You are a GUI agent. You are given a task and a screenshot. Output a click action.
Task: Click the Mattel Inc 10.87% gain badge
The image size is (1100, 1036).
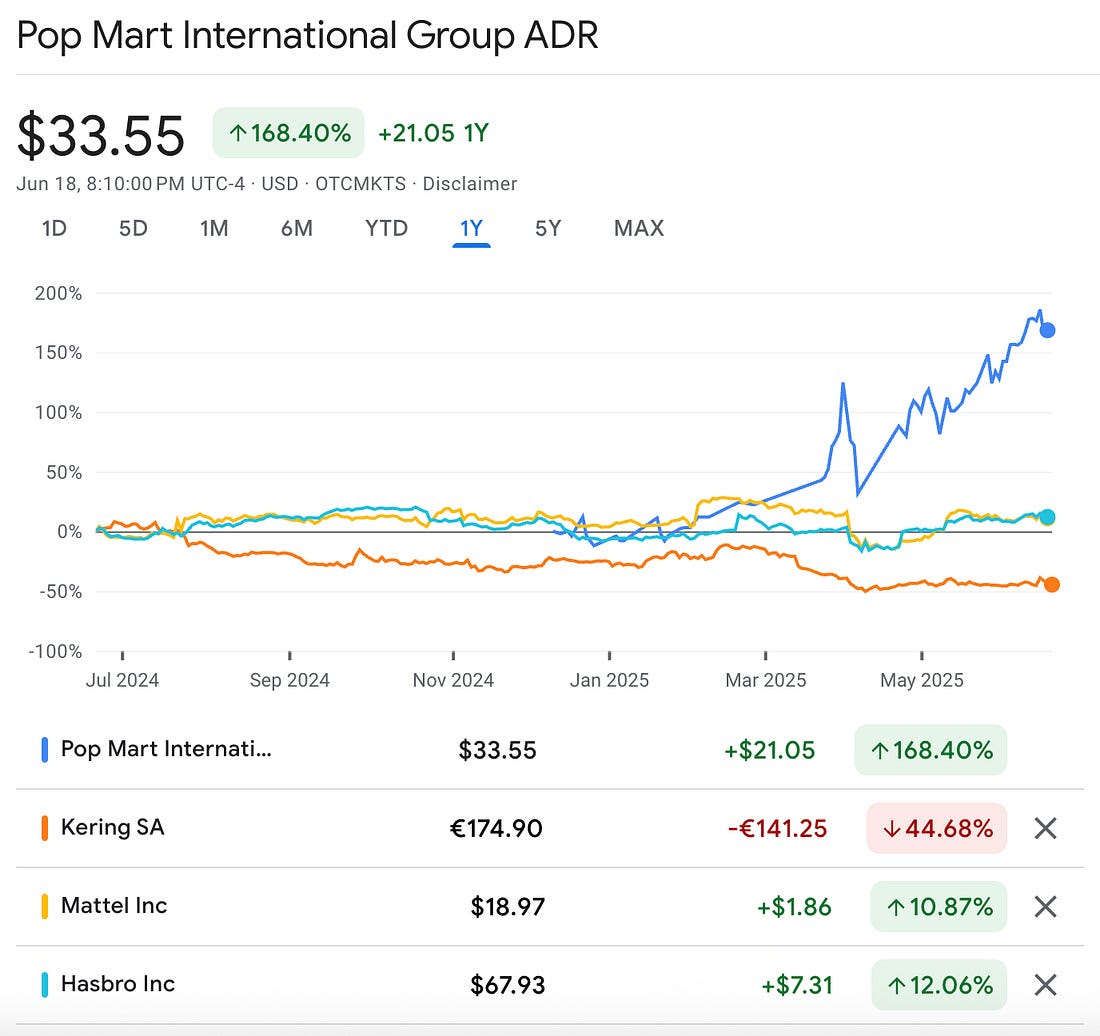pos(939,907)
